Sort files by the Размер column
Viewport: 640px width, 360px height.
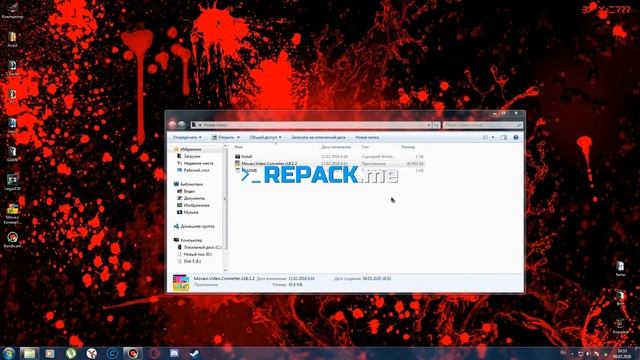(x=408, y=147)
